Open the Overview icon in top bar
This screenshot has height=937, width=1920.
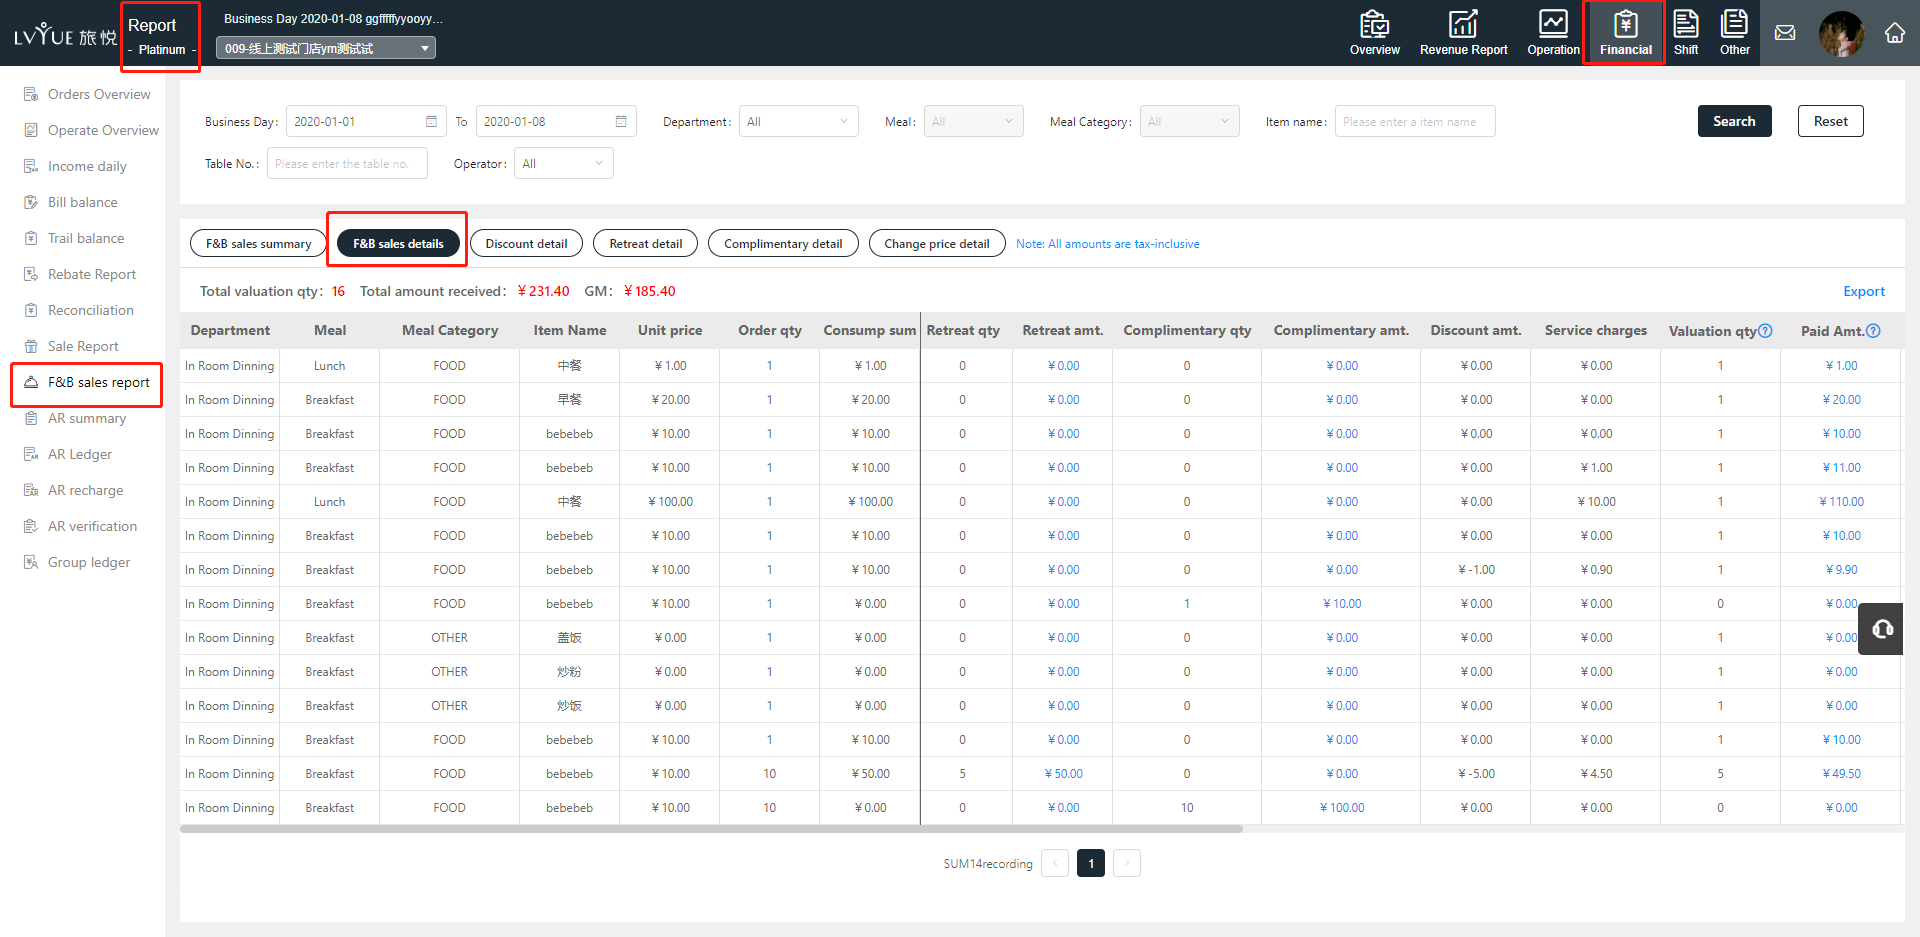1374,33
